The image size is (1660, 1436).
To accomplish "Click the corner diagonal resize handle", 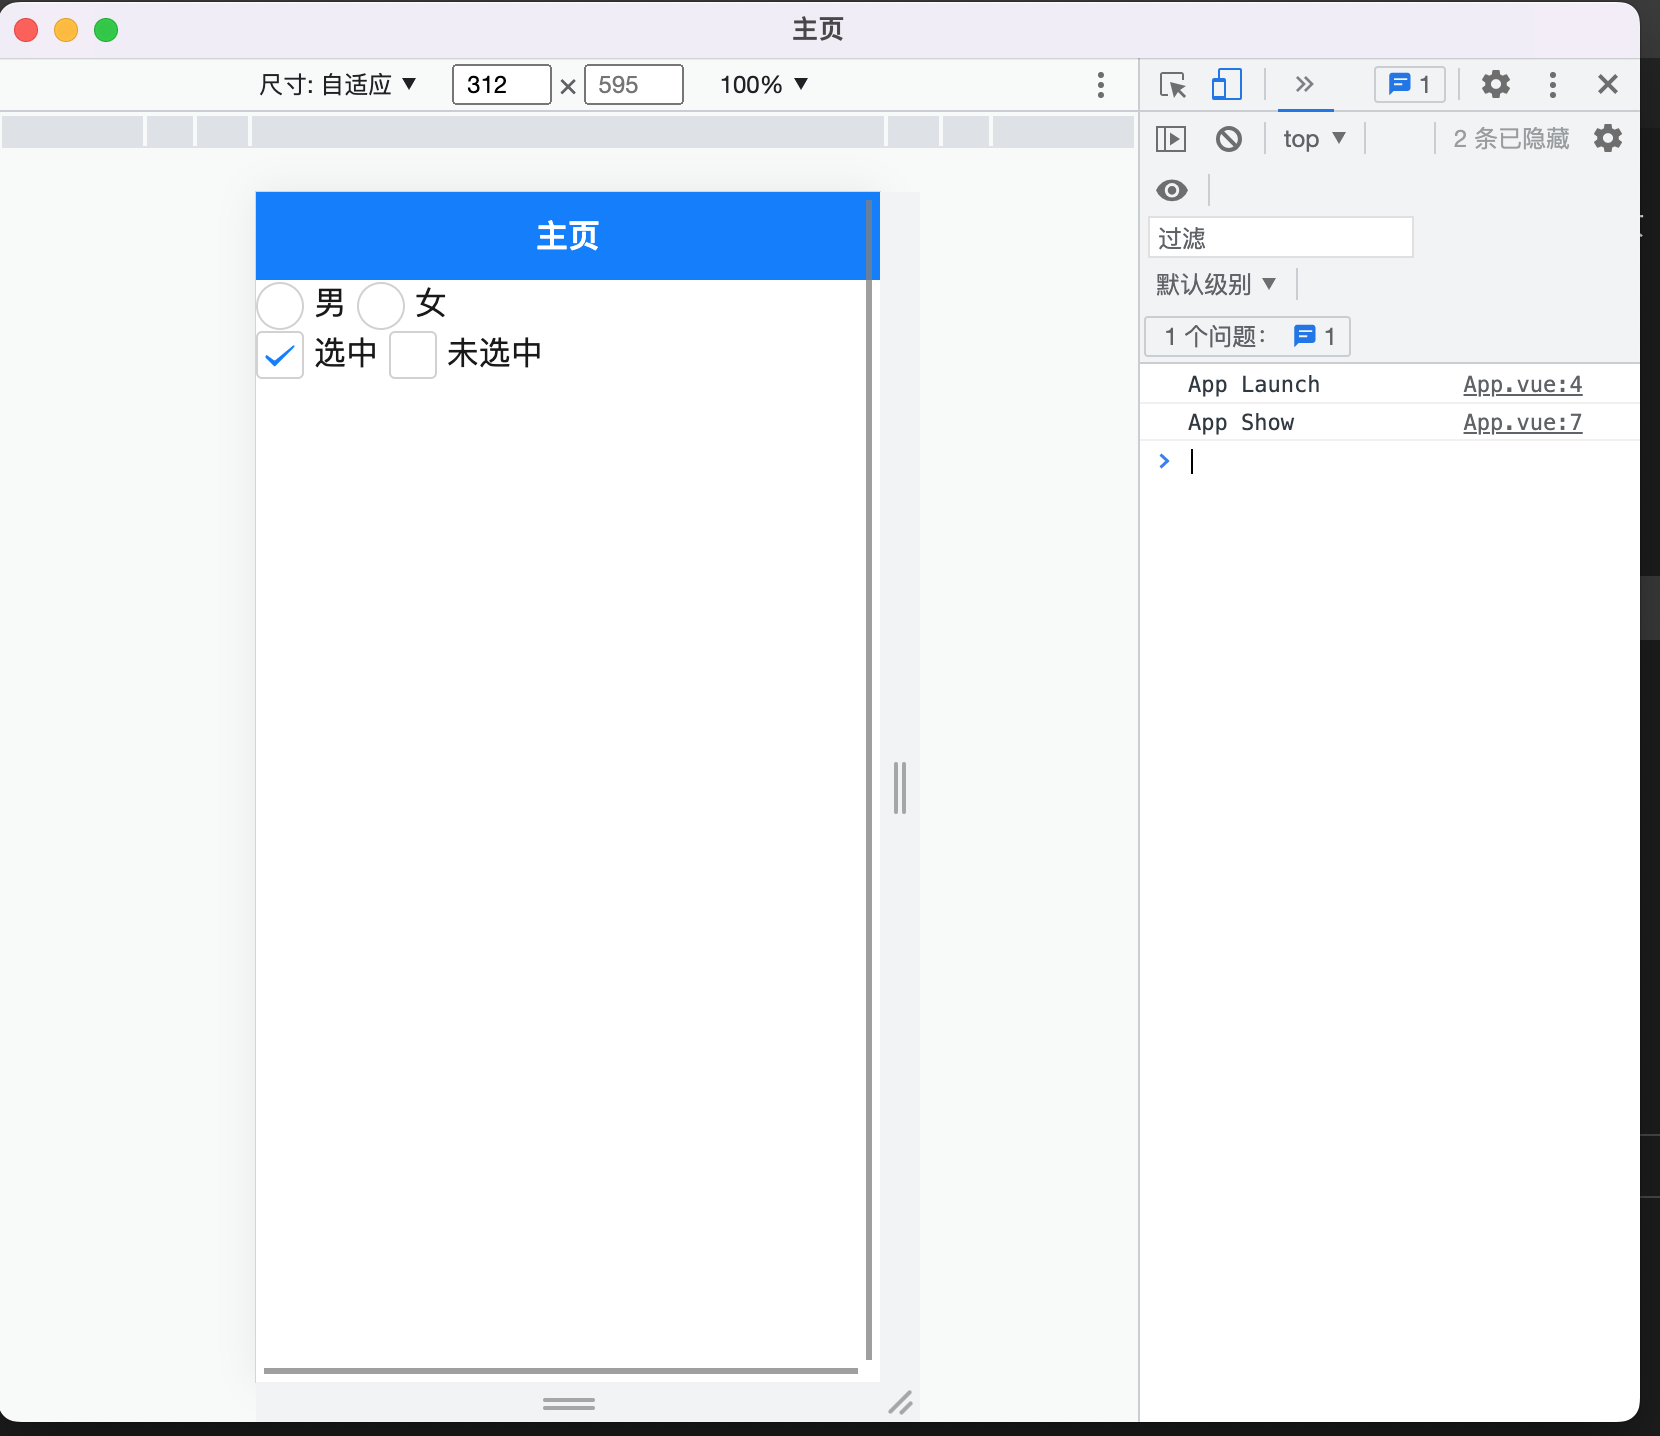I will 900,1402.
